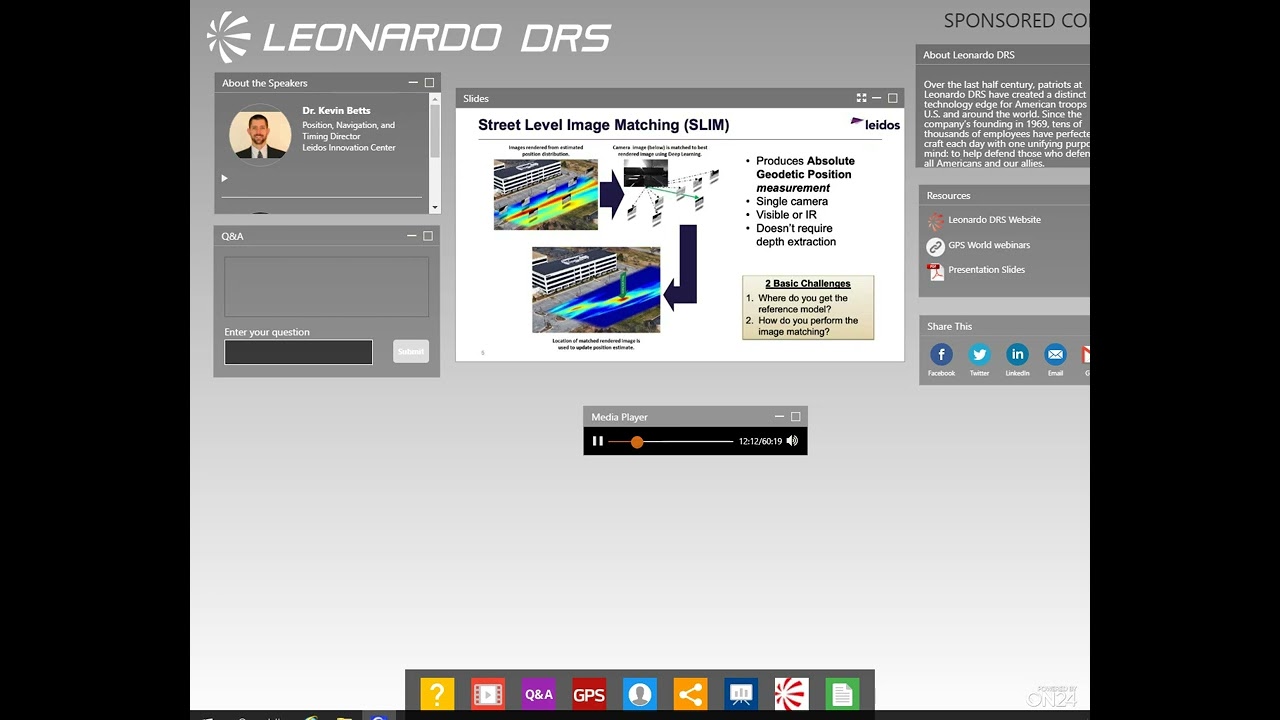Click the Q&A answers display area
1280x720 pixels.
click(326, 287)
